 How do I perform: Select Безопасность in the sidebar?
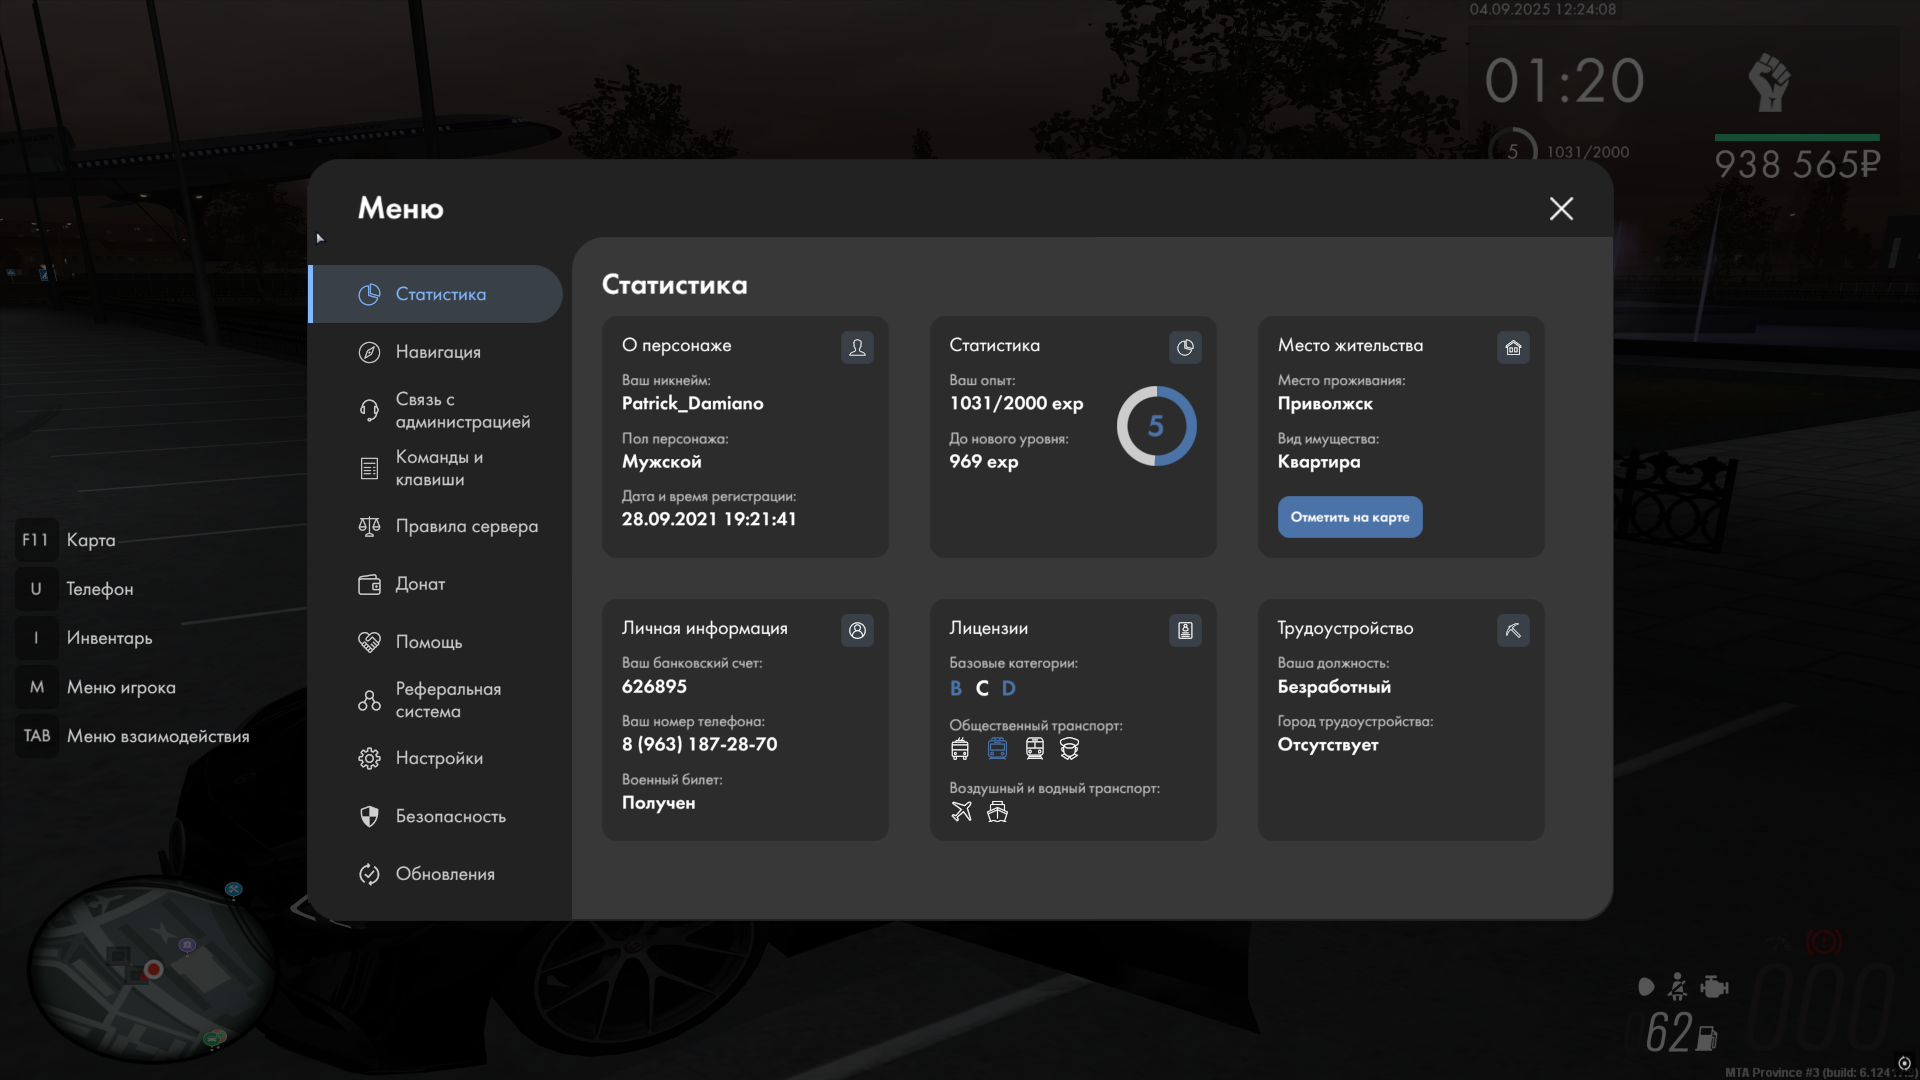click(x=450, y=816)
